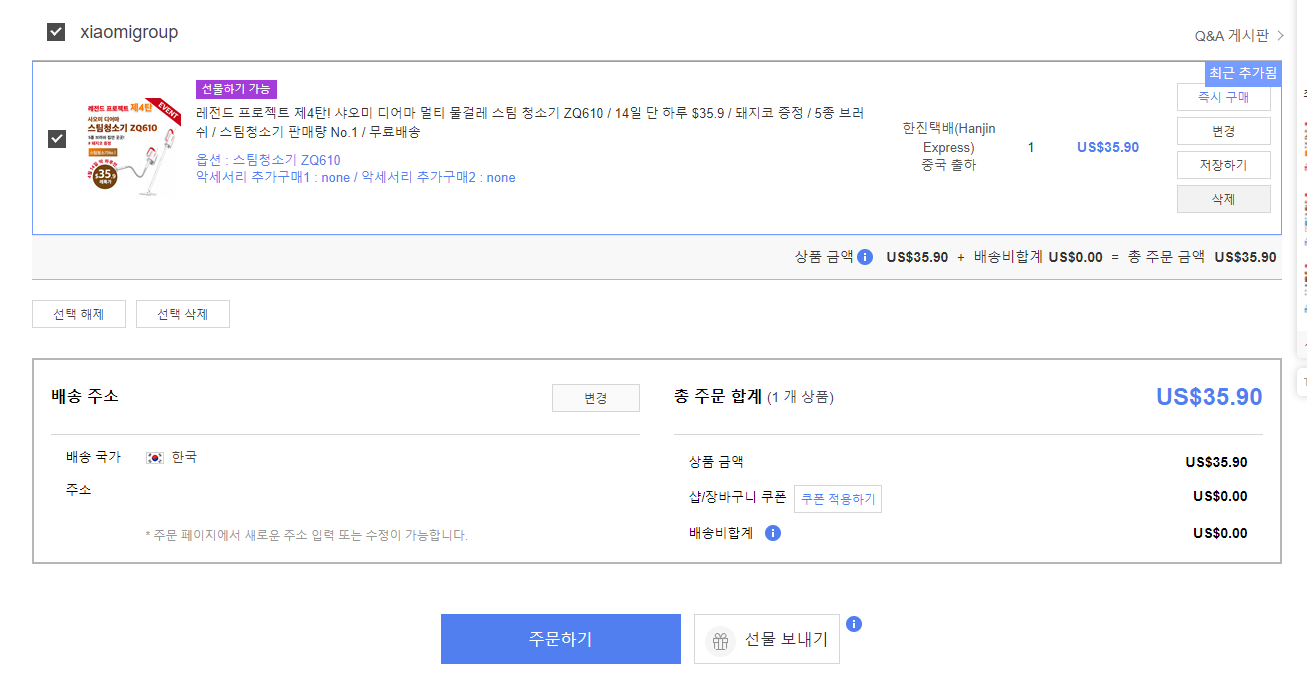Image resolution: width=1307 pixels, height=679 pixels.
Task: Click the large total US$35.90 amount
Action: pyautogui.click(x=1209, y=396)
